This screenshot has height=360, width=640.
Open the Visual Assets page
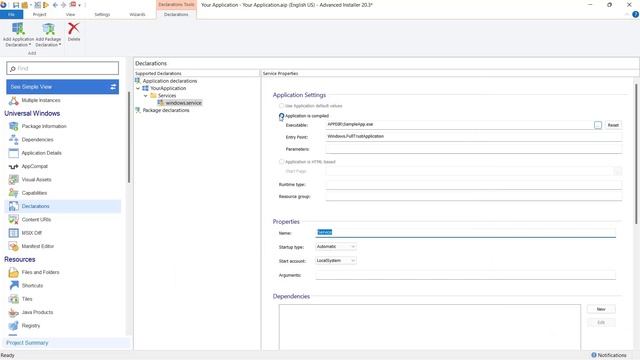[36, 180]
